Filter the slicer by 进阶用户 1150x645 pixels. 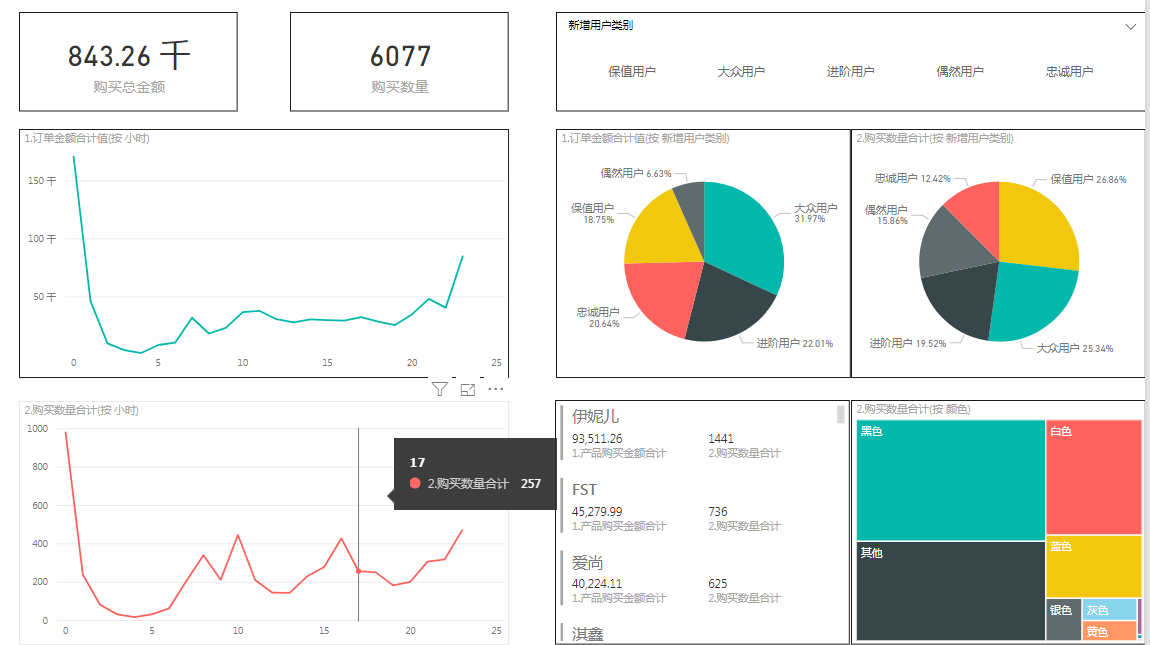pyautogui.click(x=850, y=71)
